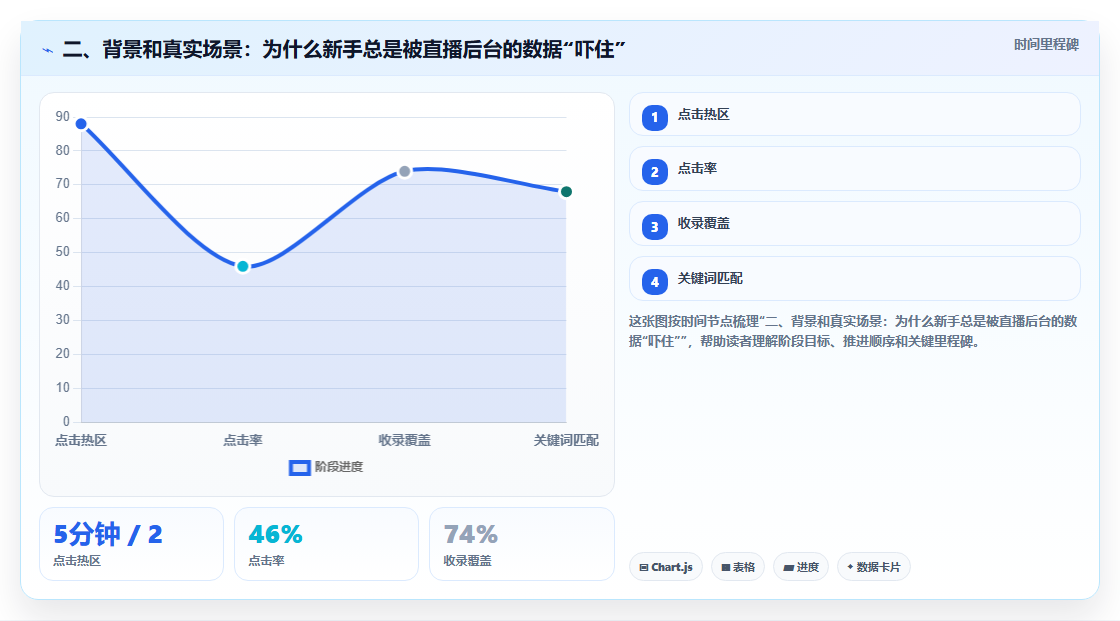Open the 收录覆盖 milestone row
The height and width of the screenshot is (621, 1120).
coord(854,224)
